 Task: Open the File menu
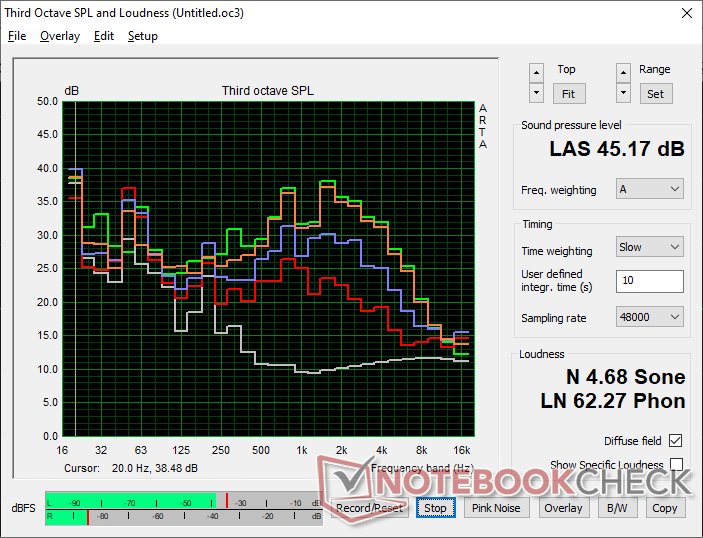(x=17, y=36)
